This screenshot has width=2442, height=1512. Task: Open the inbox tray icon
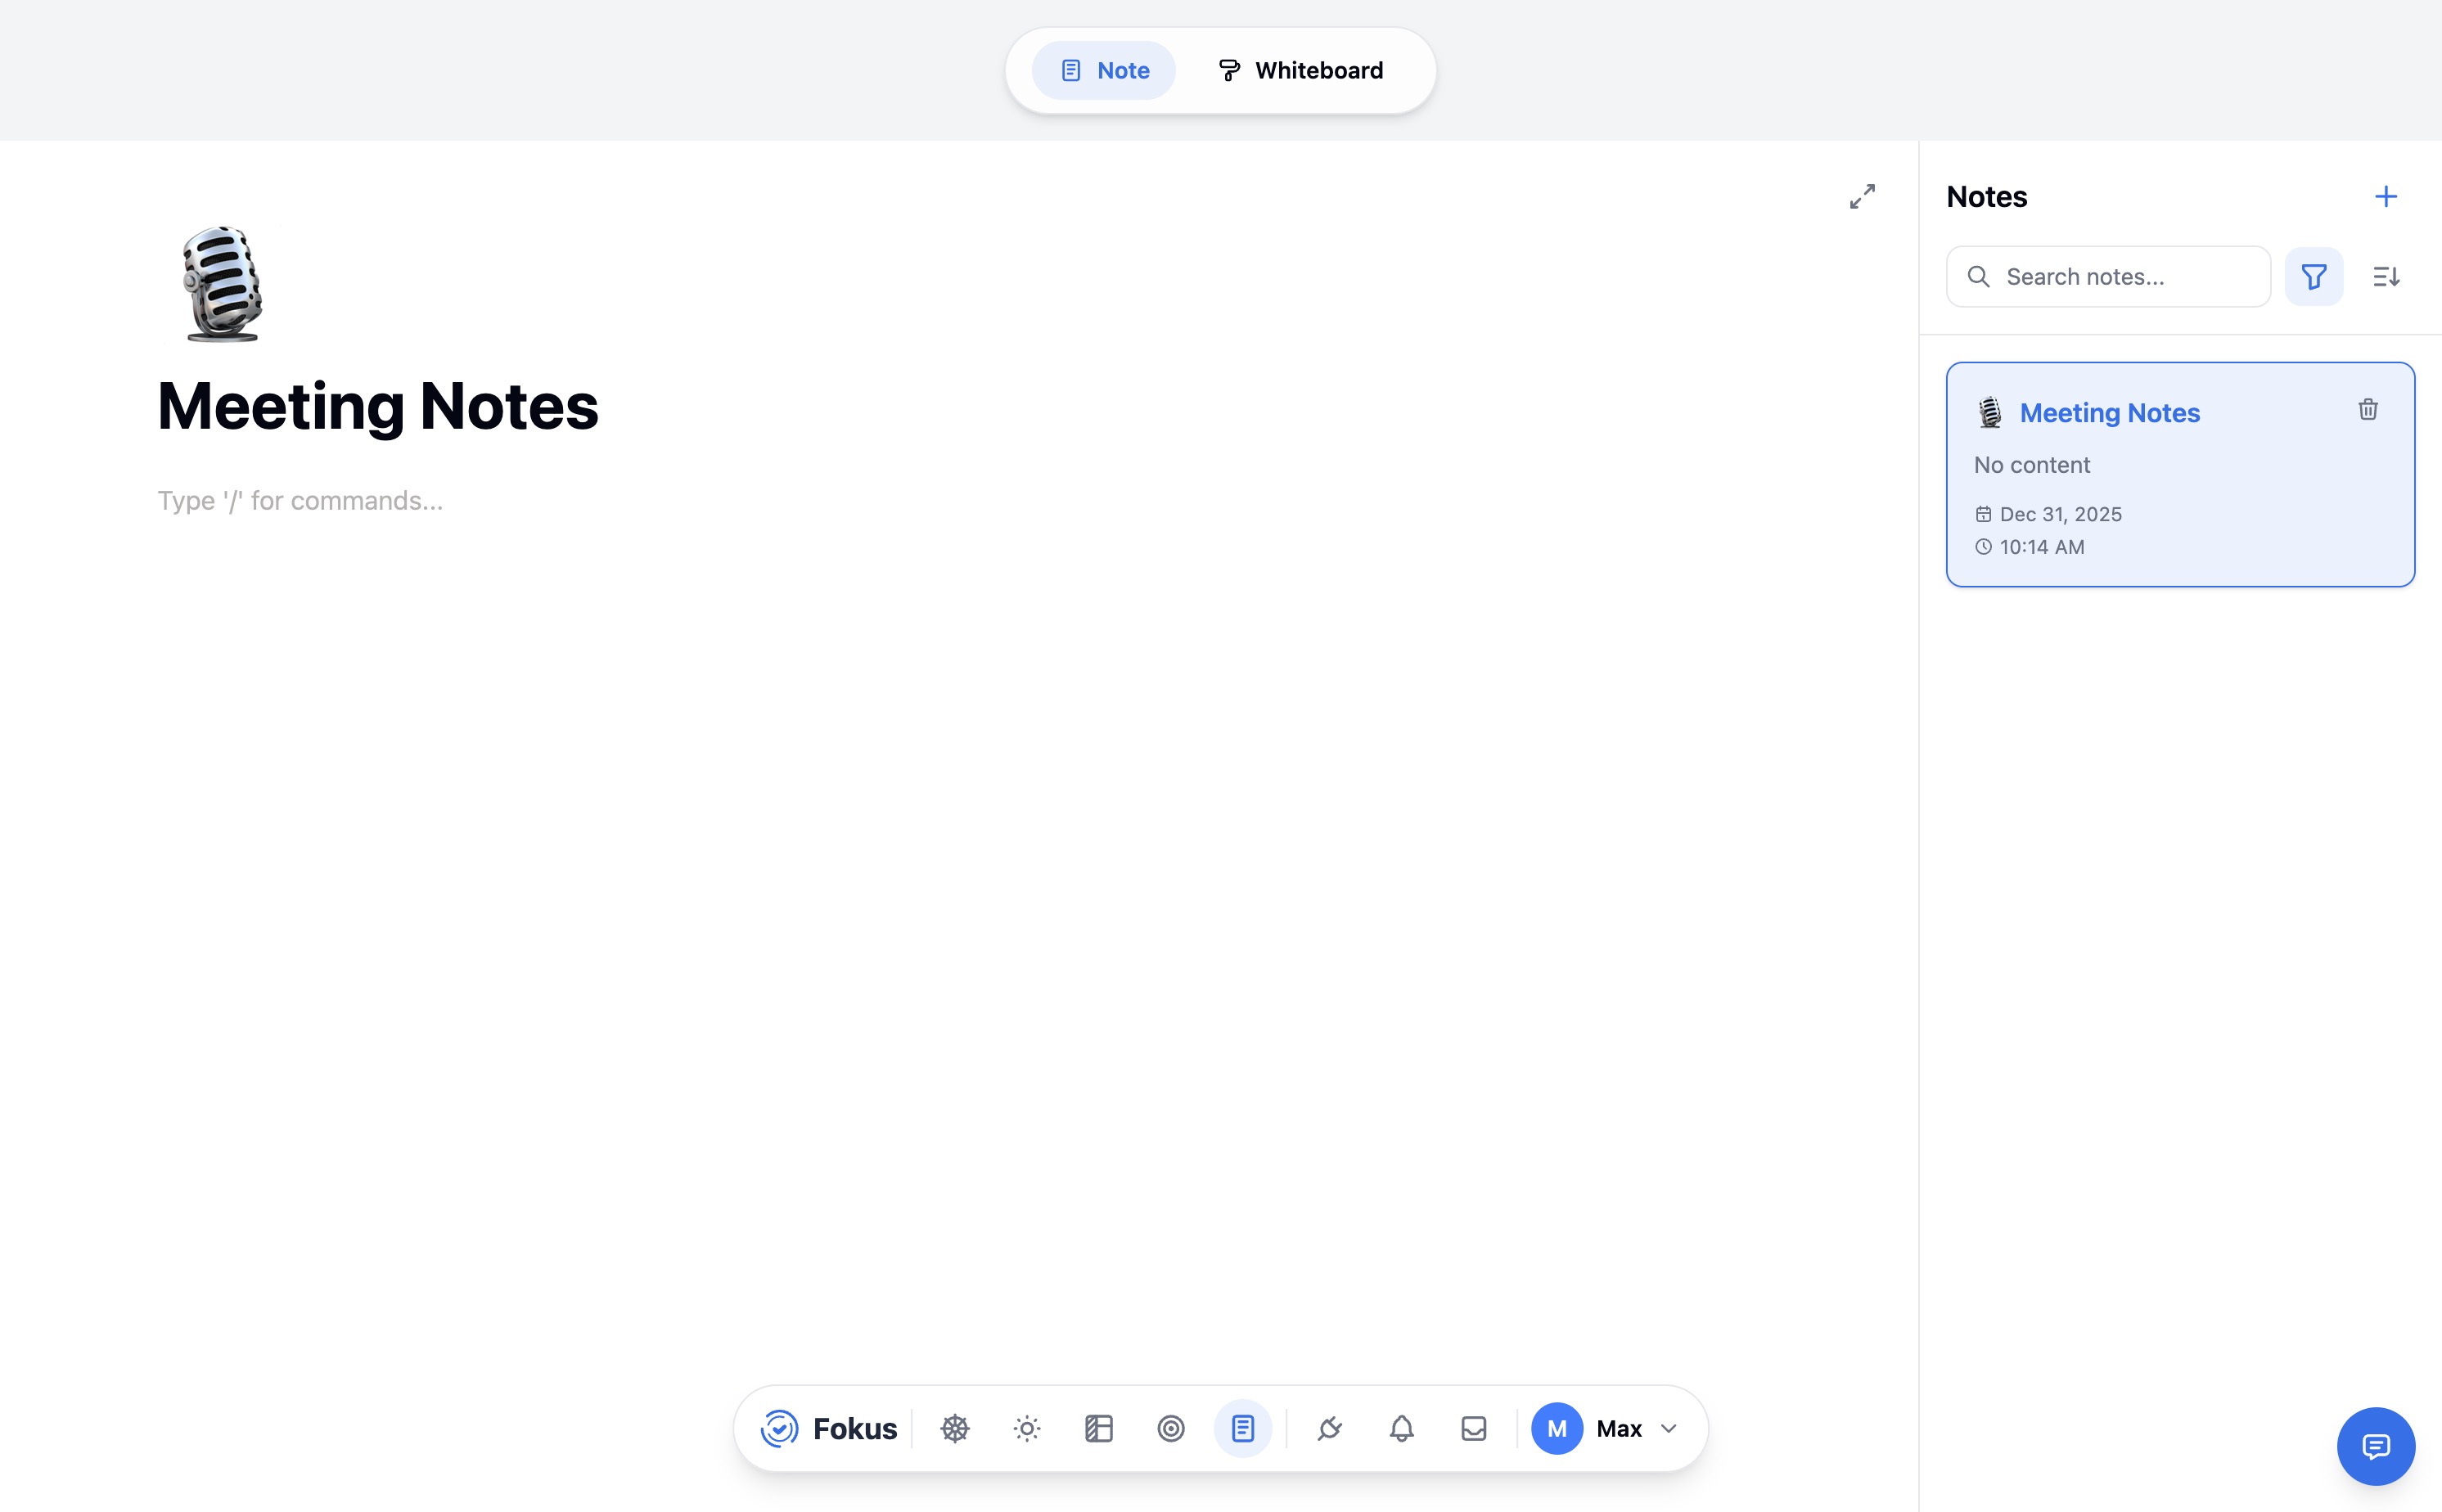point(1472,1428)
